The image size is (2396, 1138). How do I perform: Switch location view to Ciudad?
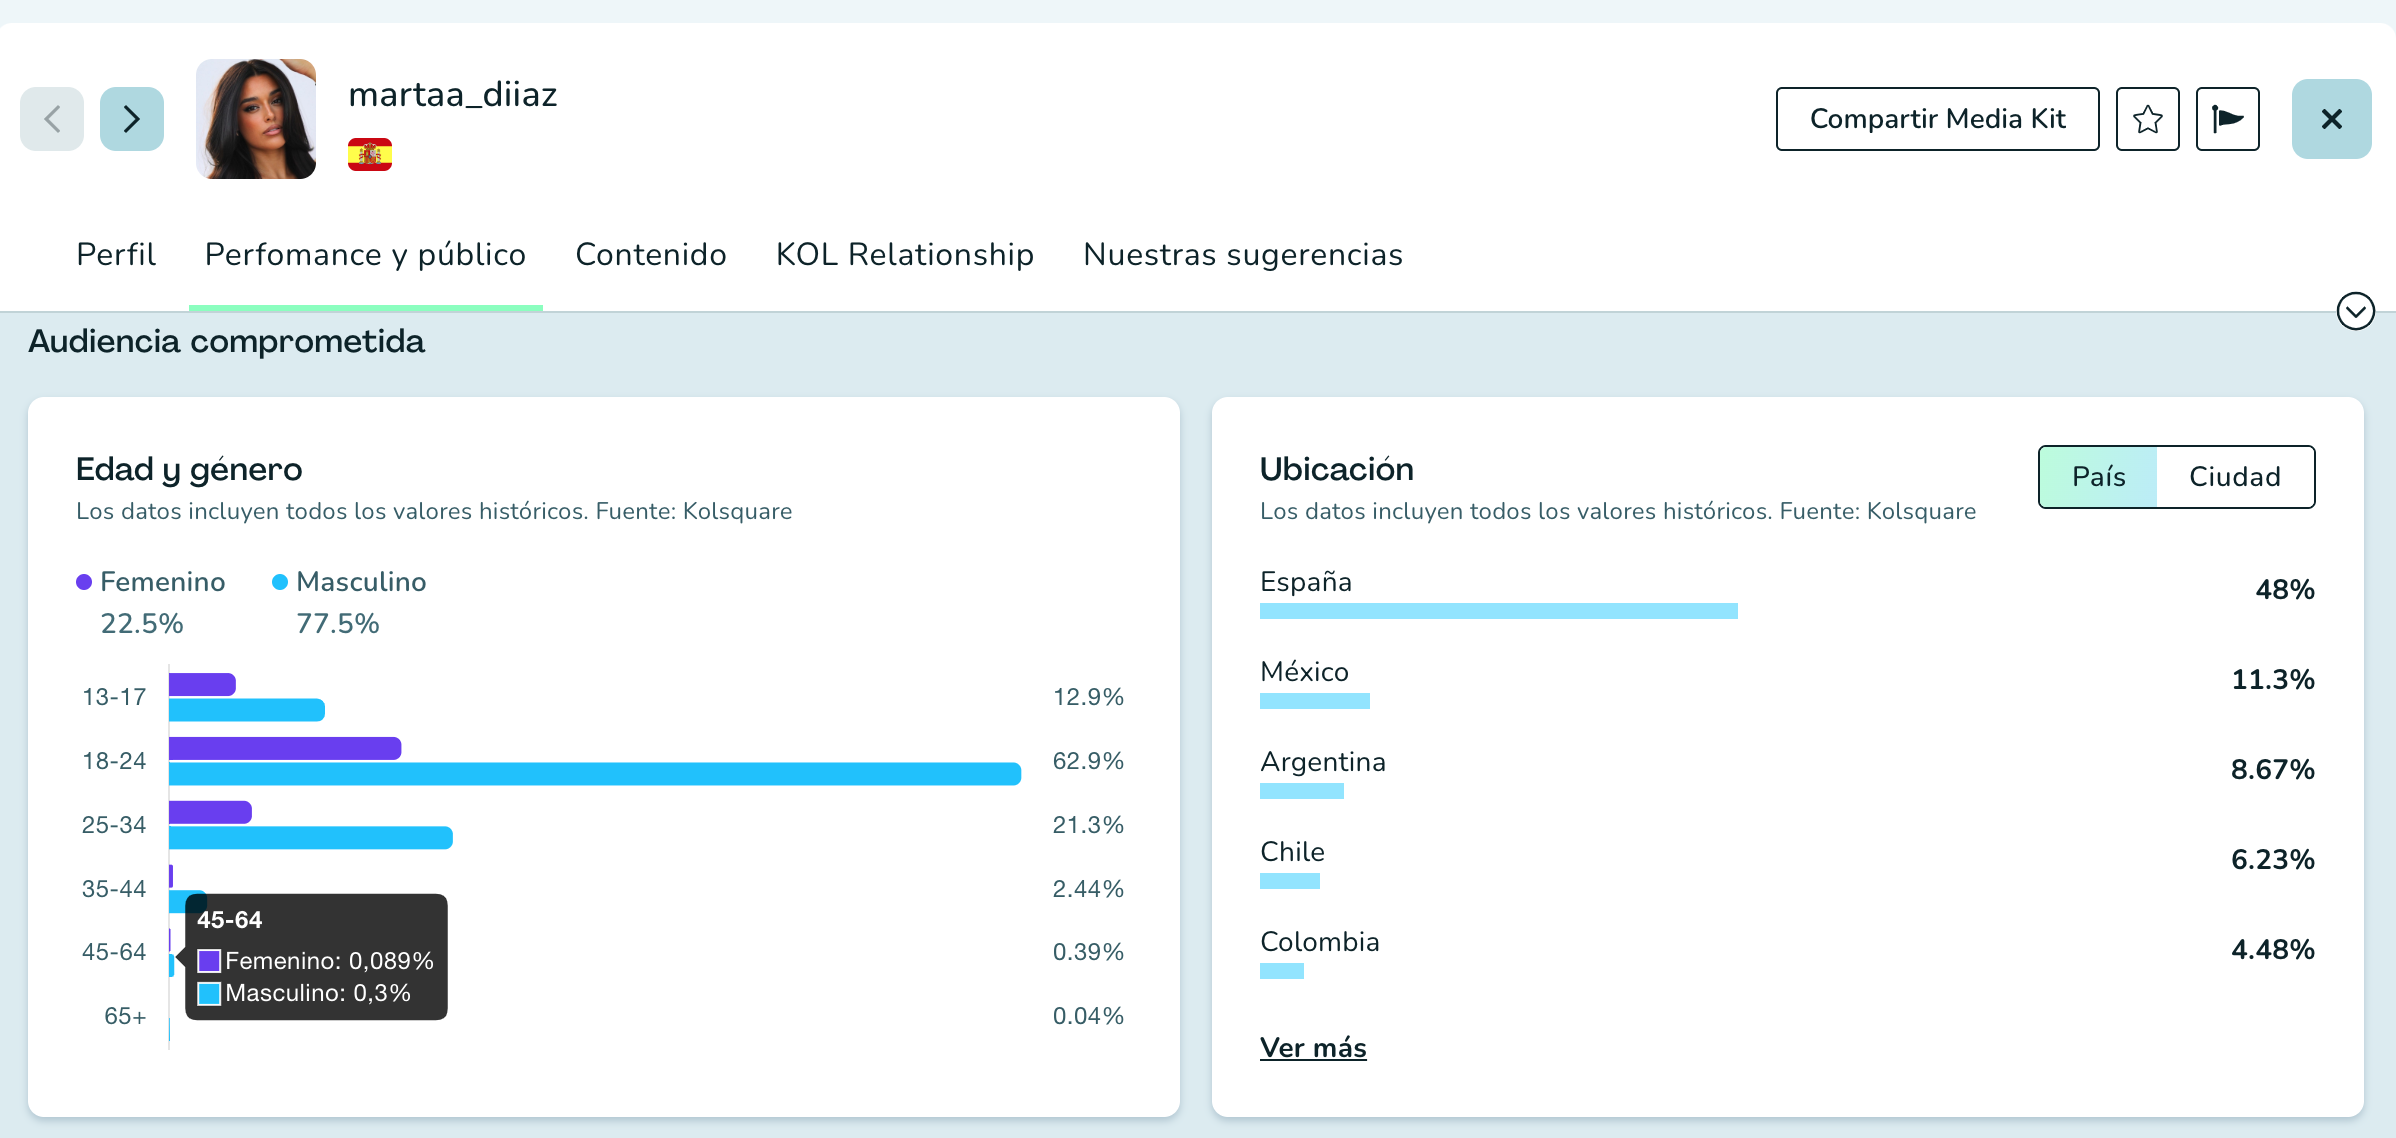pyautogui.click(x=2234, y=477)
